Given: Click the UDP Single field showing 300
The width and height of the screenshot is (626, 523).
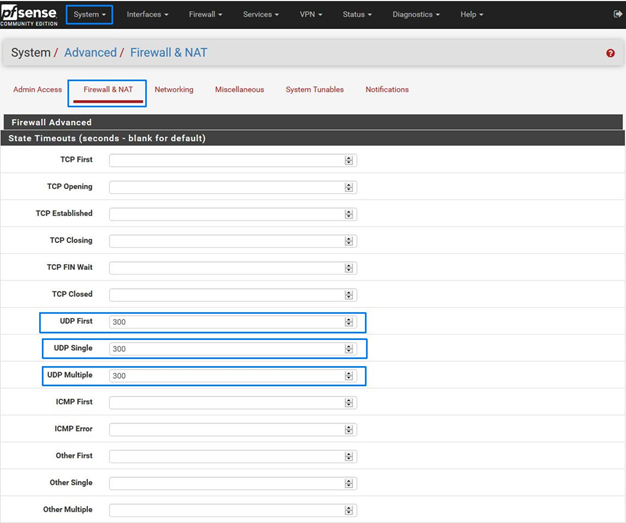Looking at the screenshot, I should point(233,349).
